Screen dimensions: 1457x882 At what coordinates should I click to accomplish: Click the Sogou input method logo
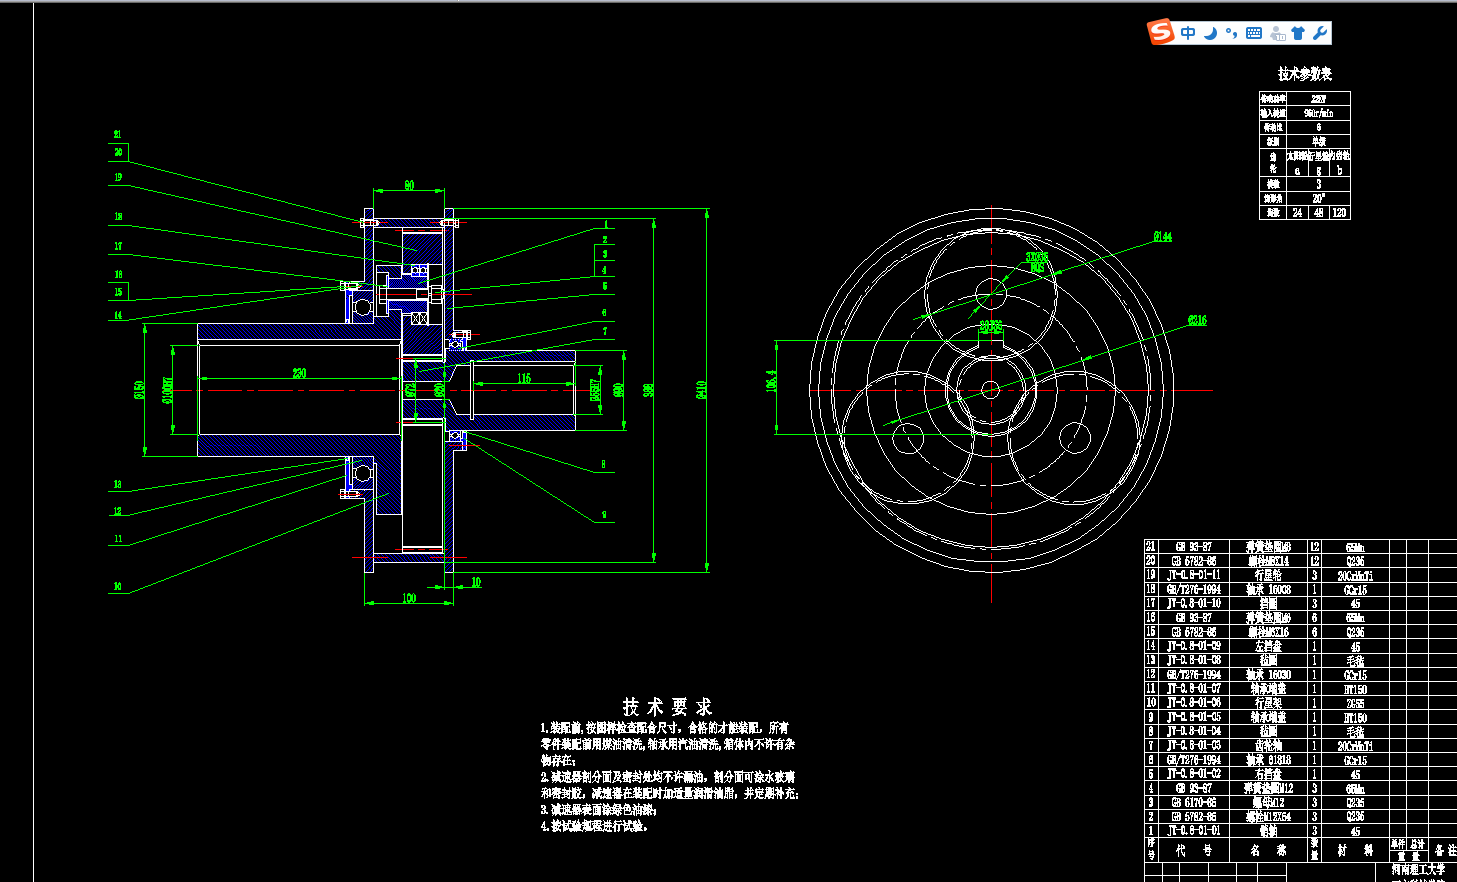coord(1161,32)
